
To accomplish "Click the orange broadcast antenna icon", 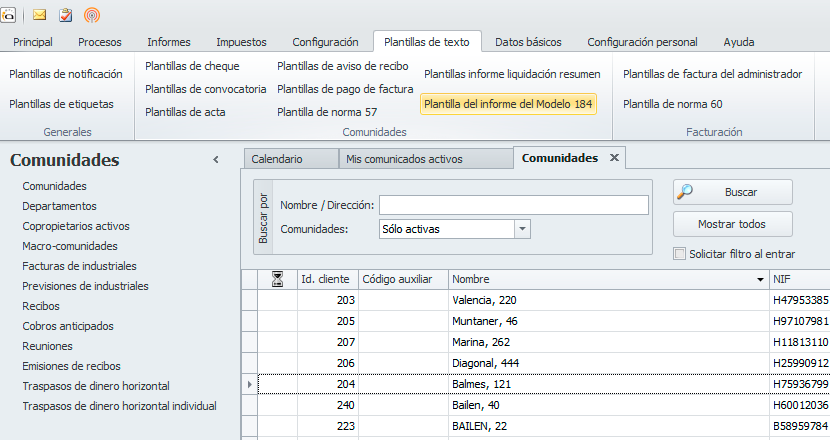I will (92, 15).
